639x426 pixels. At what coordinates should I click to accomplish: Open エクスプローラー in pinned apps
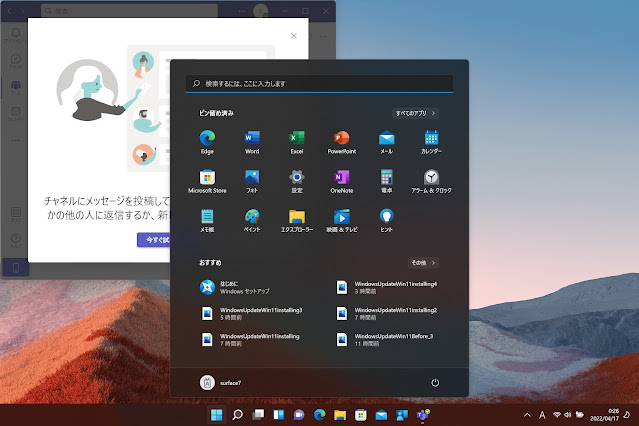click(x=297, y=221)
